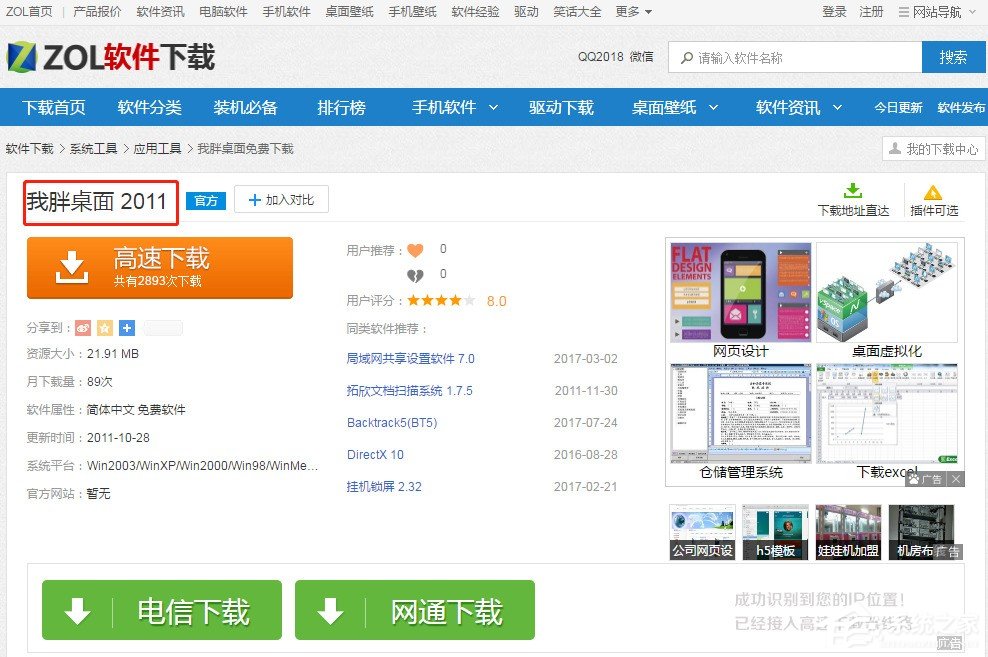Open the 驱动 menu in top bar
This screenshot has width=988, height=657.
click(526, 13)
